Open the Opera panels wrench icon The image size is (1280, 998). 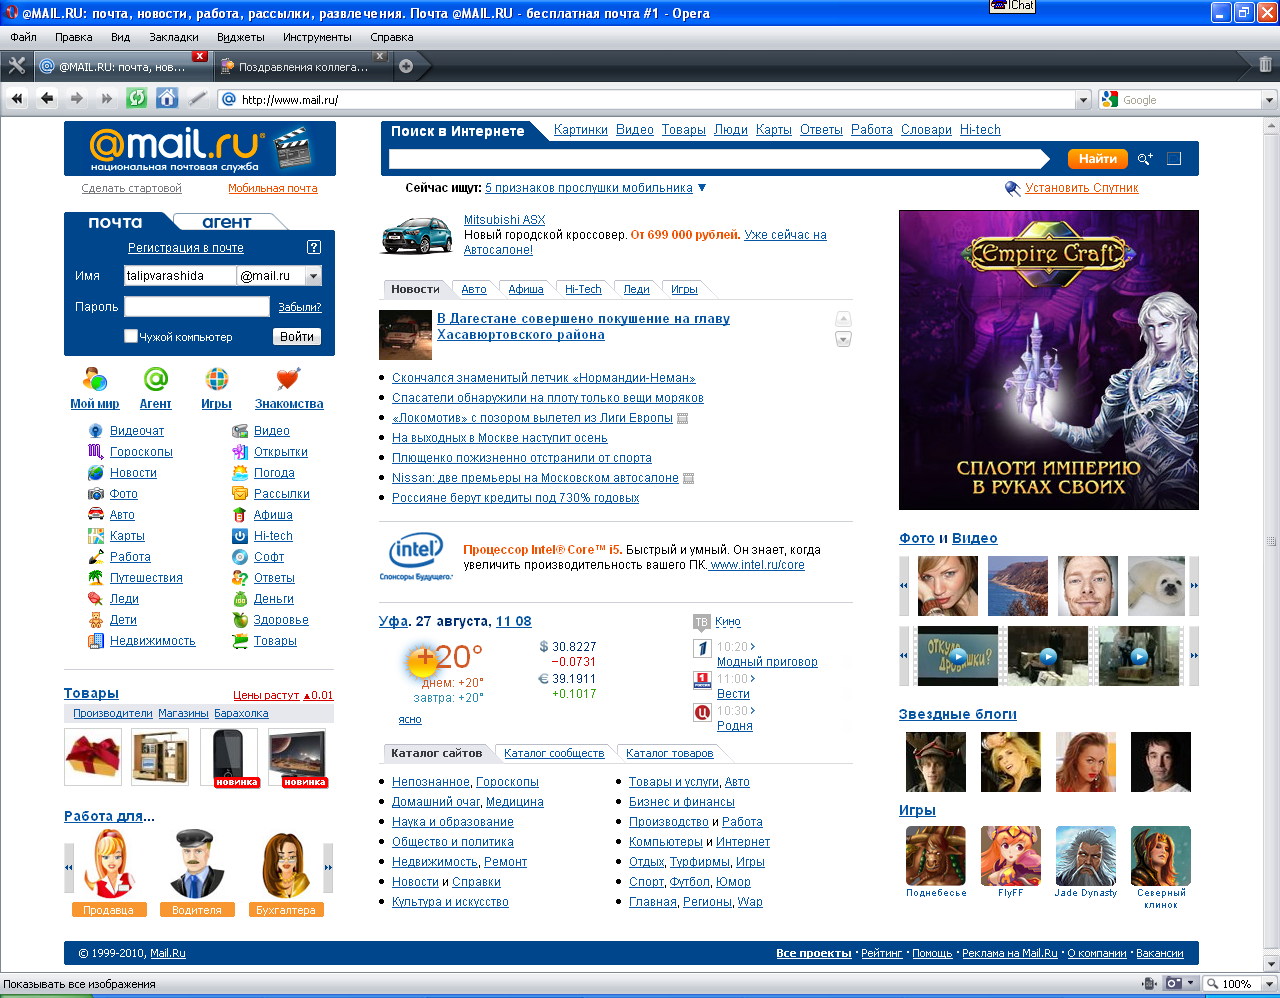[16, 66]
